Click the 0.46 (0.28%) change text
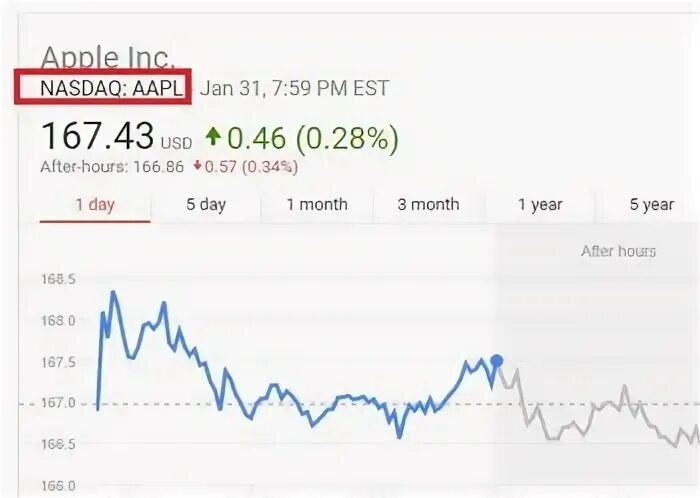This screenshot has width=700, height=498. coord(312,138)
